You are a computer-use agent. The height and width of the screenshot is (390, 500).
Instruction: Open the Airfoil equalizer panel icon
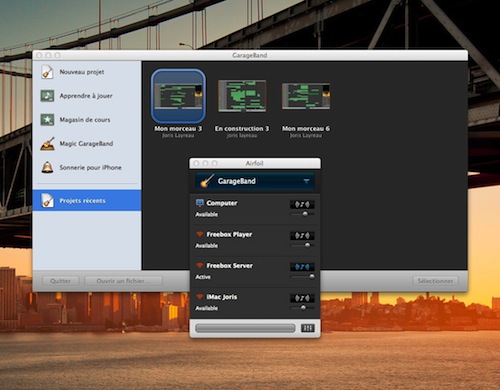click(x=308, y=328)
